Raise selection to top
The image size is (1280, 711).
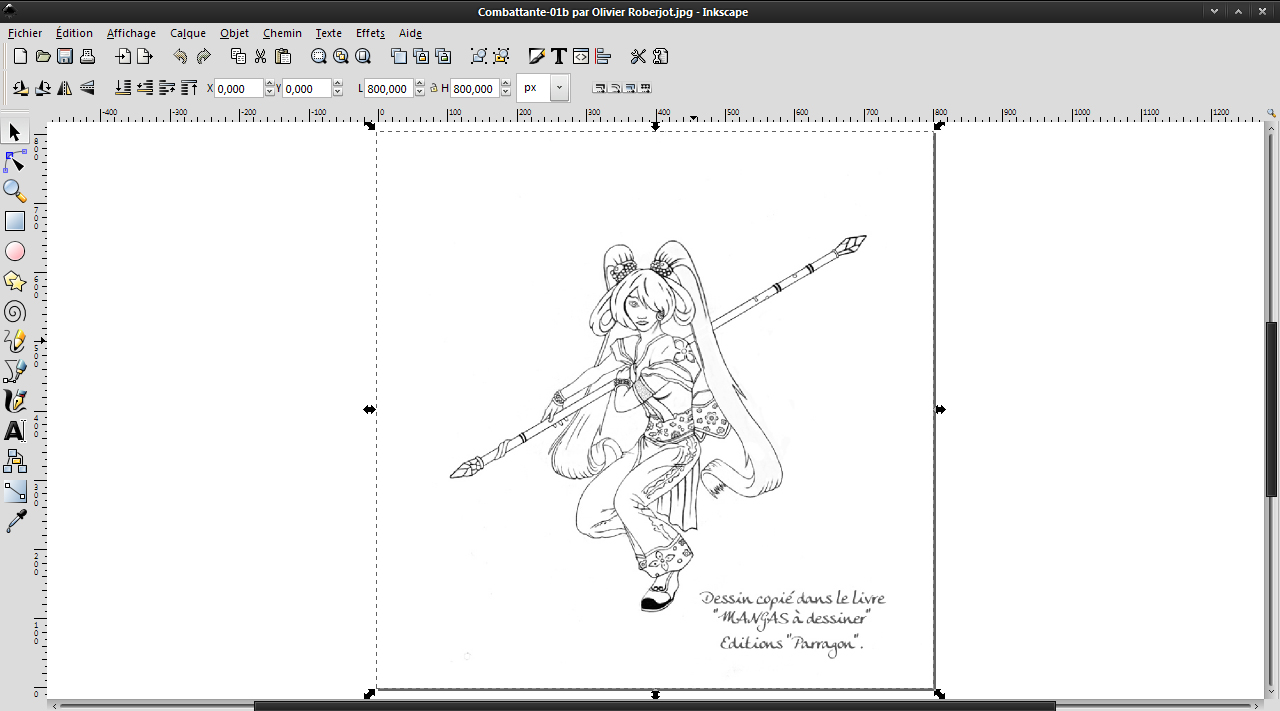point(190,88)
